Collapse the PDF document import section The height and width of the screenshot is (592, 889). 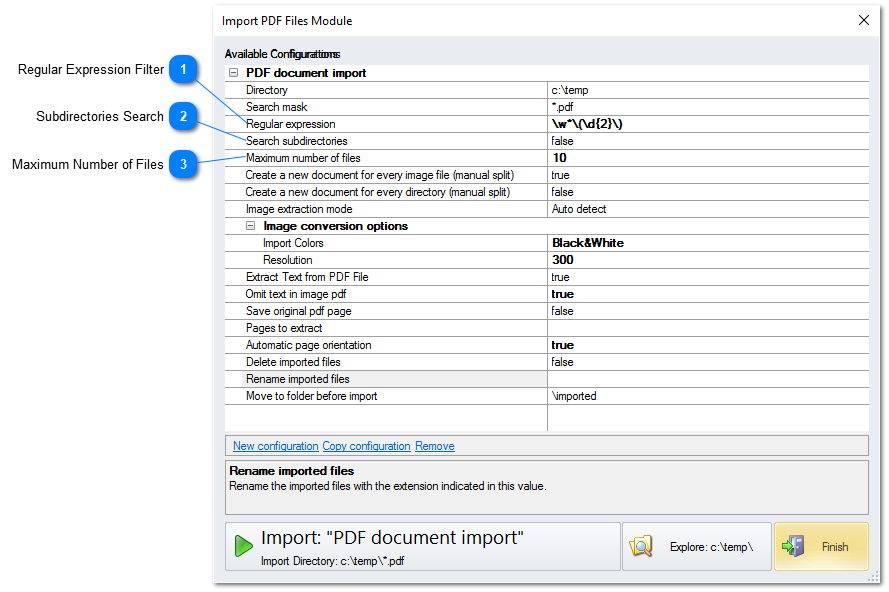[x=233, y=72]
